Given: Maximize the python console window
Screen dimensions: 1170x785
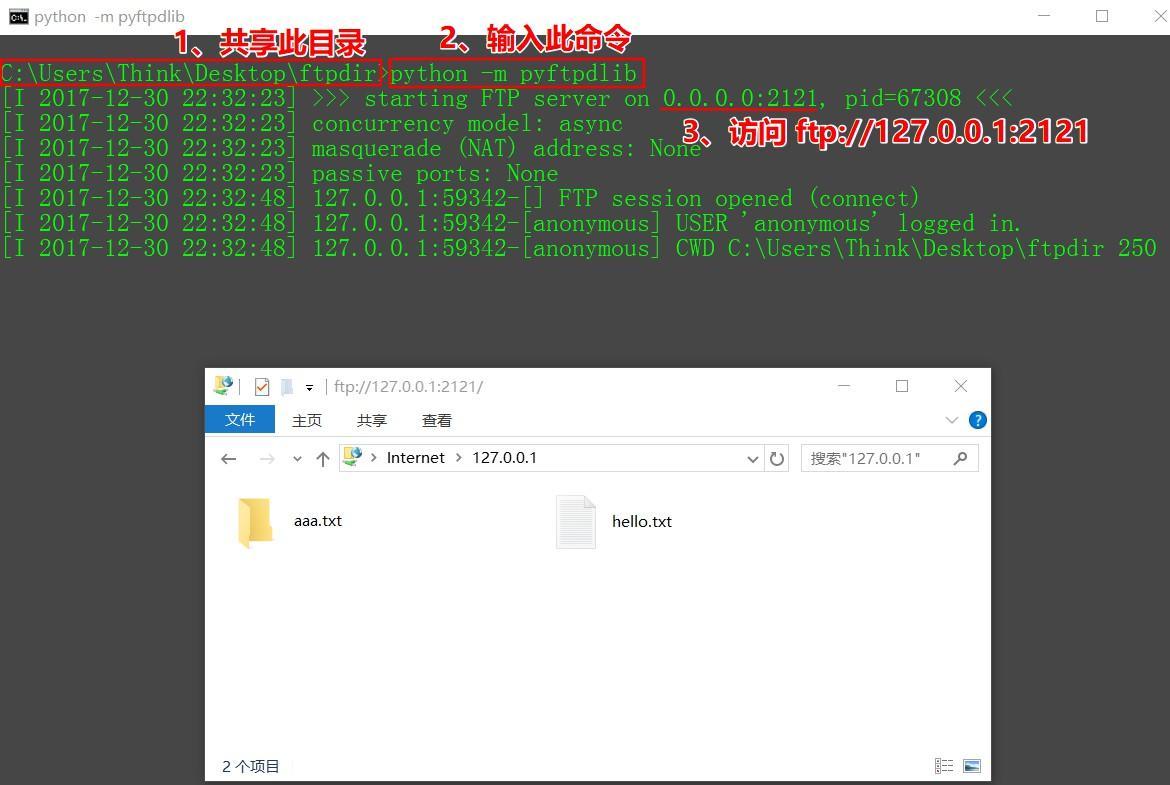Looking at the screenshot, I should (x=1101, y=16).
